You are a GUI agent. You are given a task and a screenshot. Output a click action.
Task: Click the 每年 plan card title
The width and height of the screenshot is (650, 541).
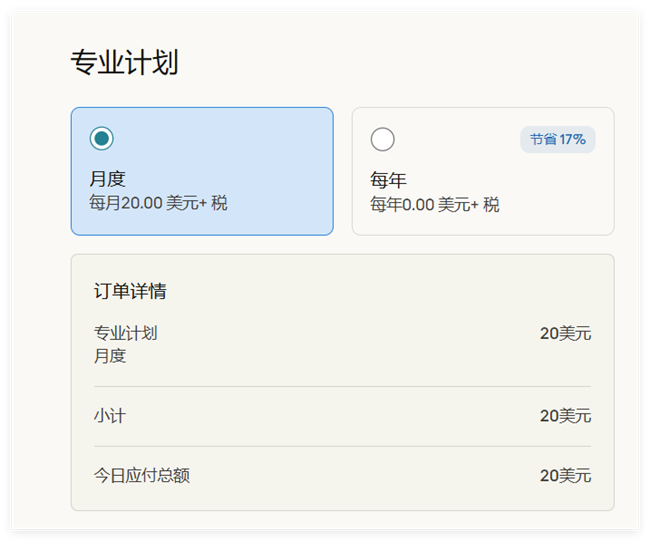(x=388, y=181)
